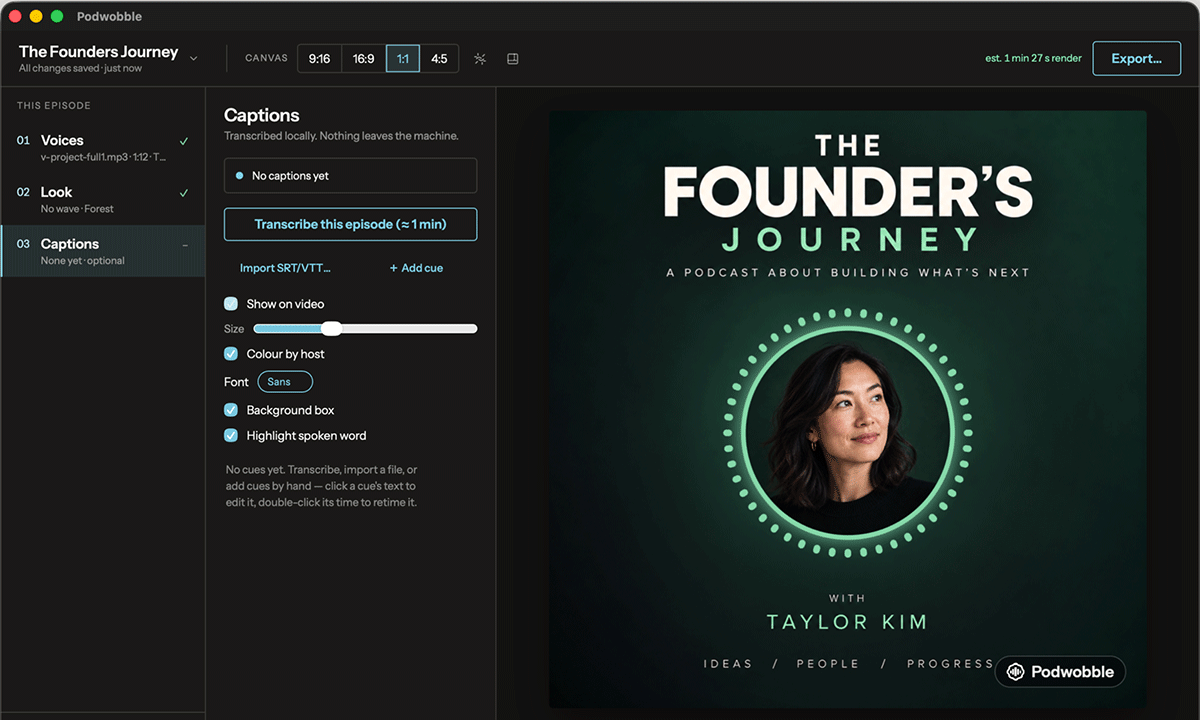Click the dash status mark on Captions step

[185, 244]
